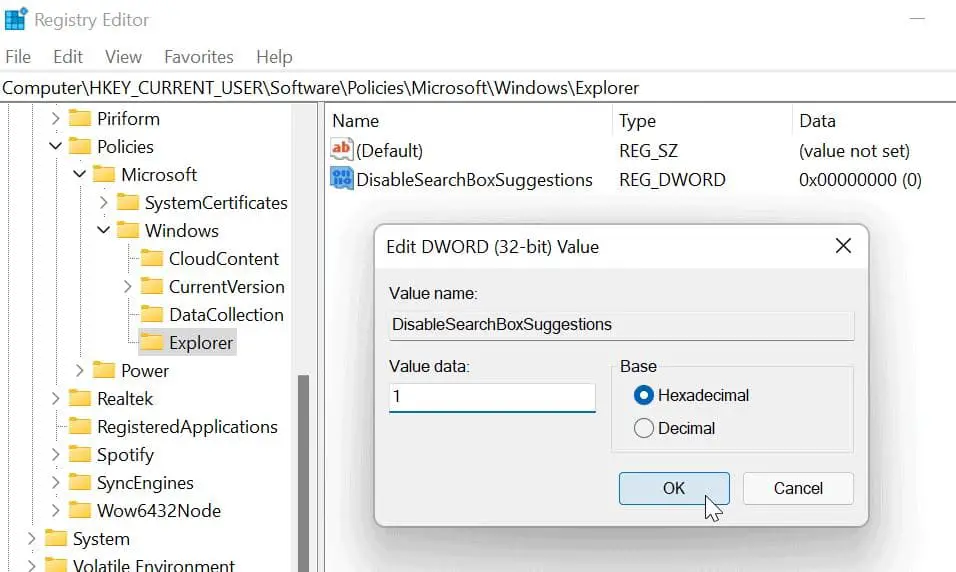
Task: Expand the Spotify key
Action: (x=55, y=455)
